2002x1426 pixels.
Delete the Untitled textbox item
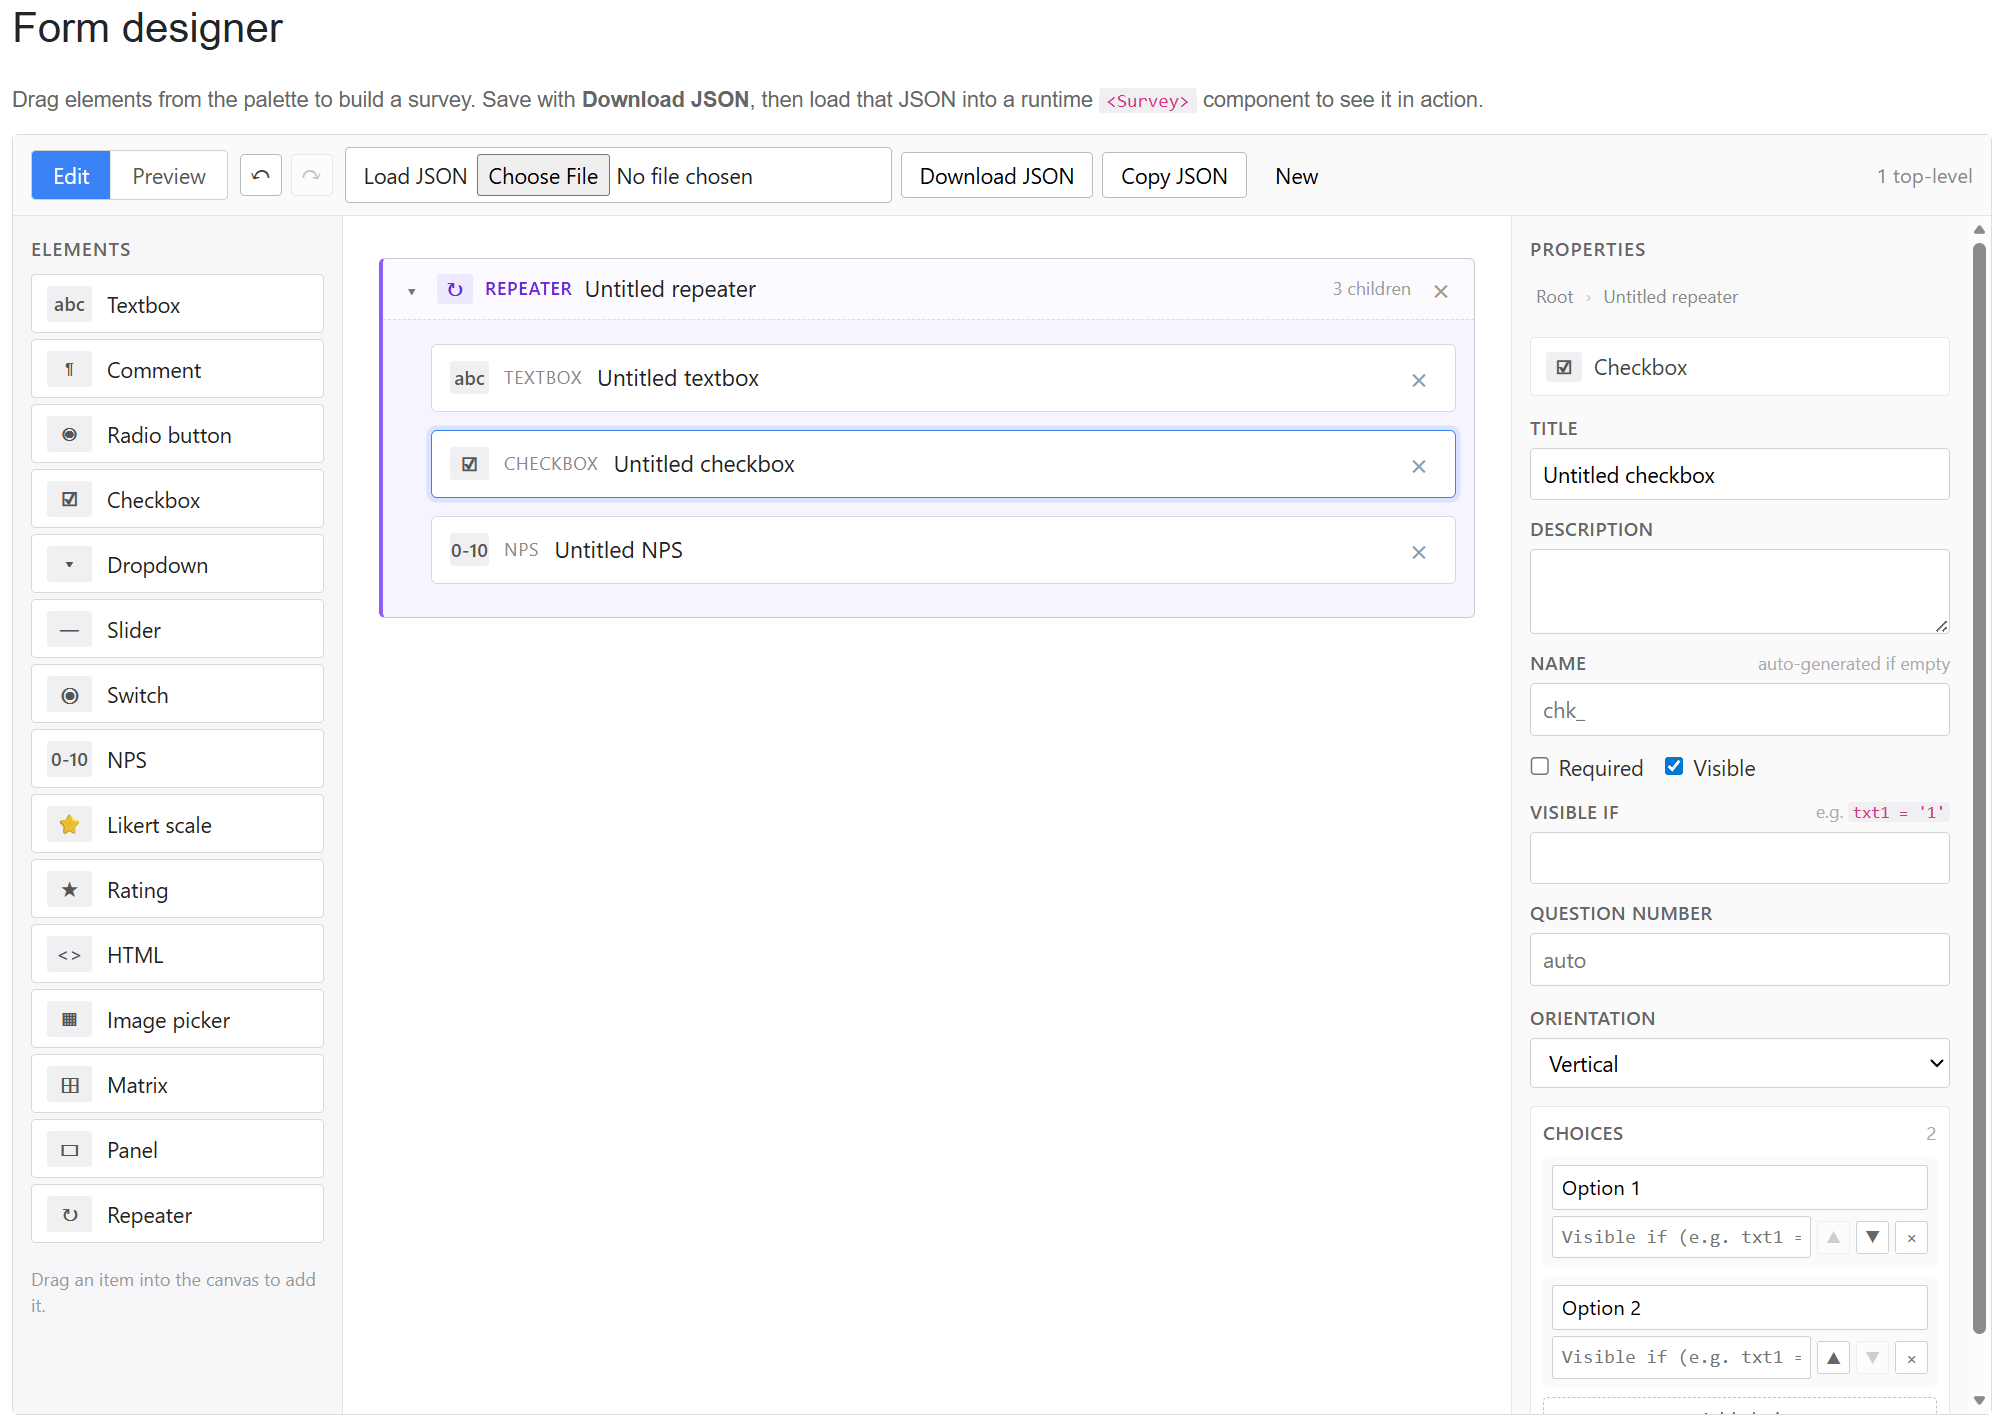point(1418,380)
